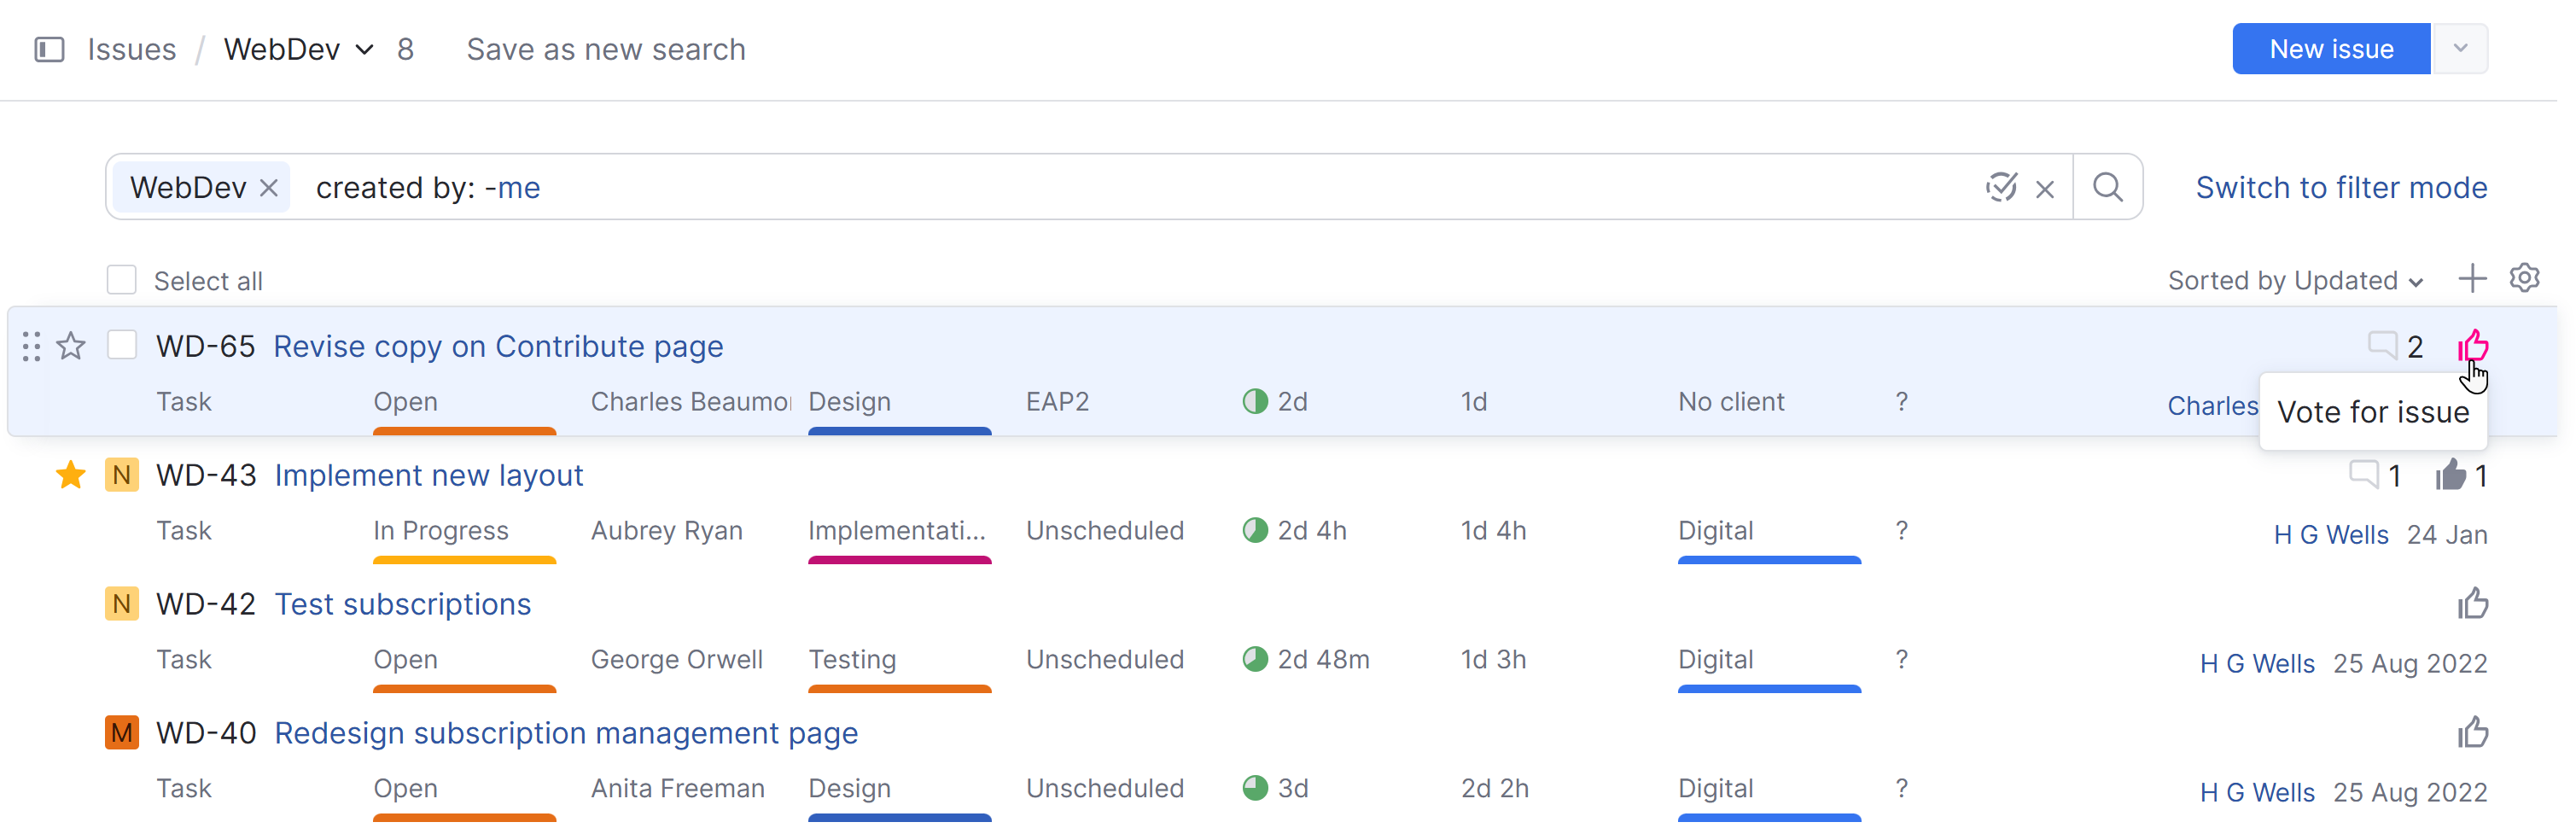Screen dimensions: 2576x828
Task: Open the settings gear for the issue list
Action: pyautogui.click(x=2524, y=278)
